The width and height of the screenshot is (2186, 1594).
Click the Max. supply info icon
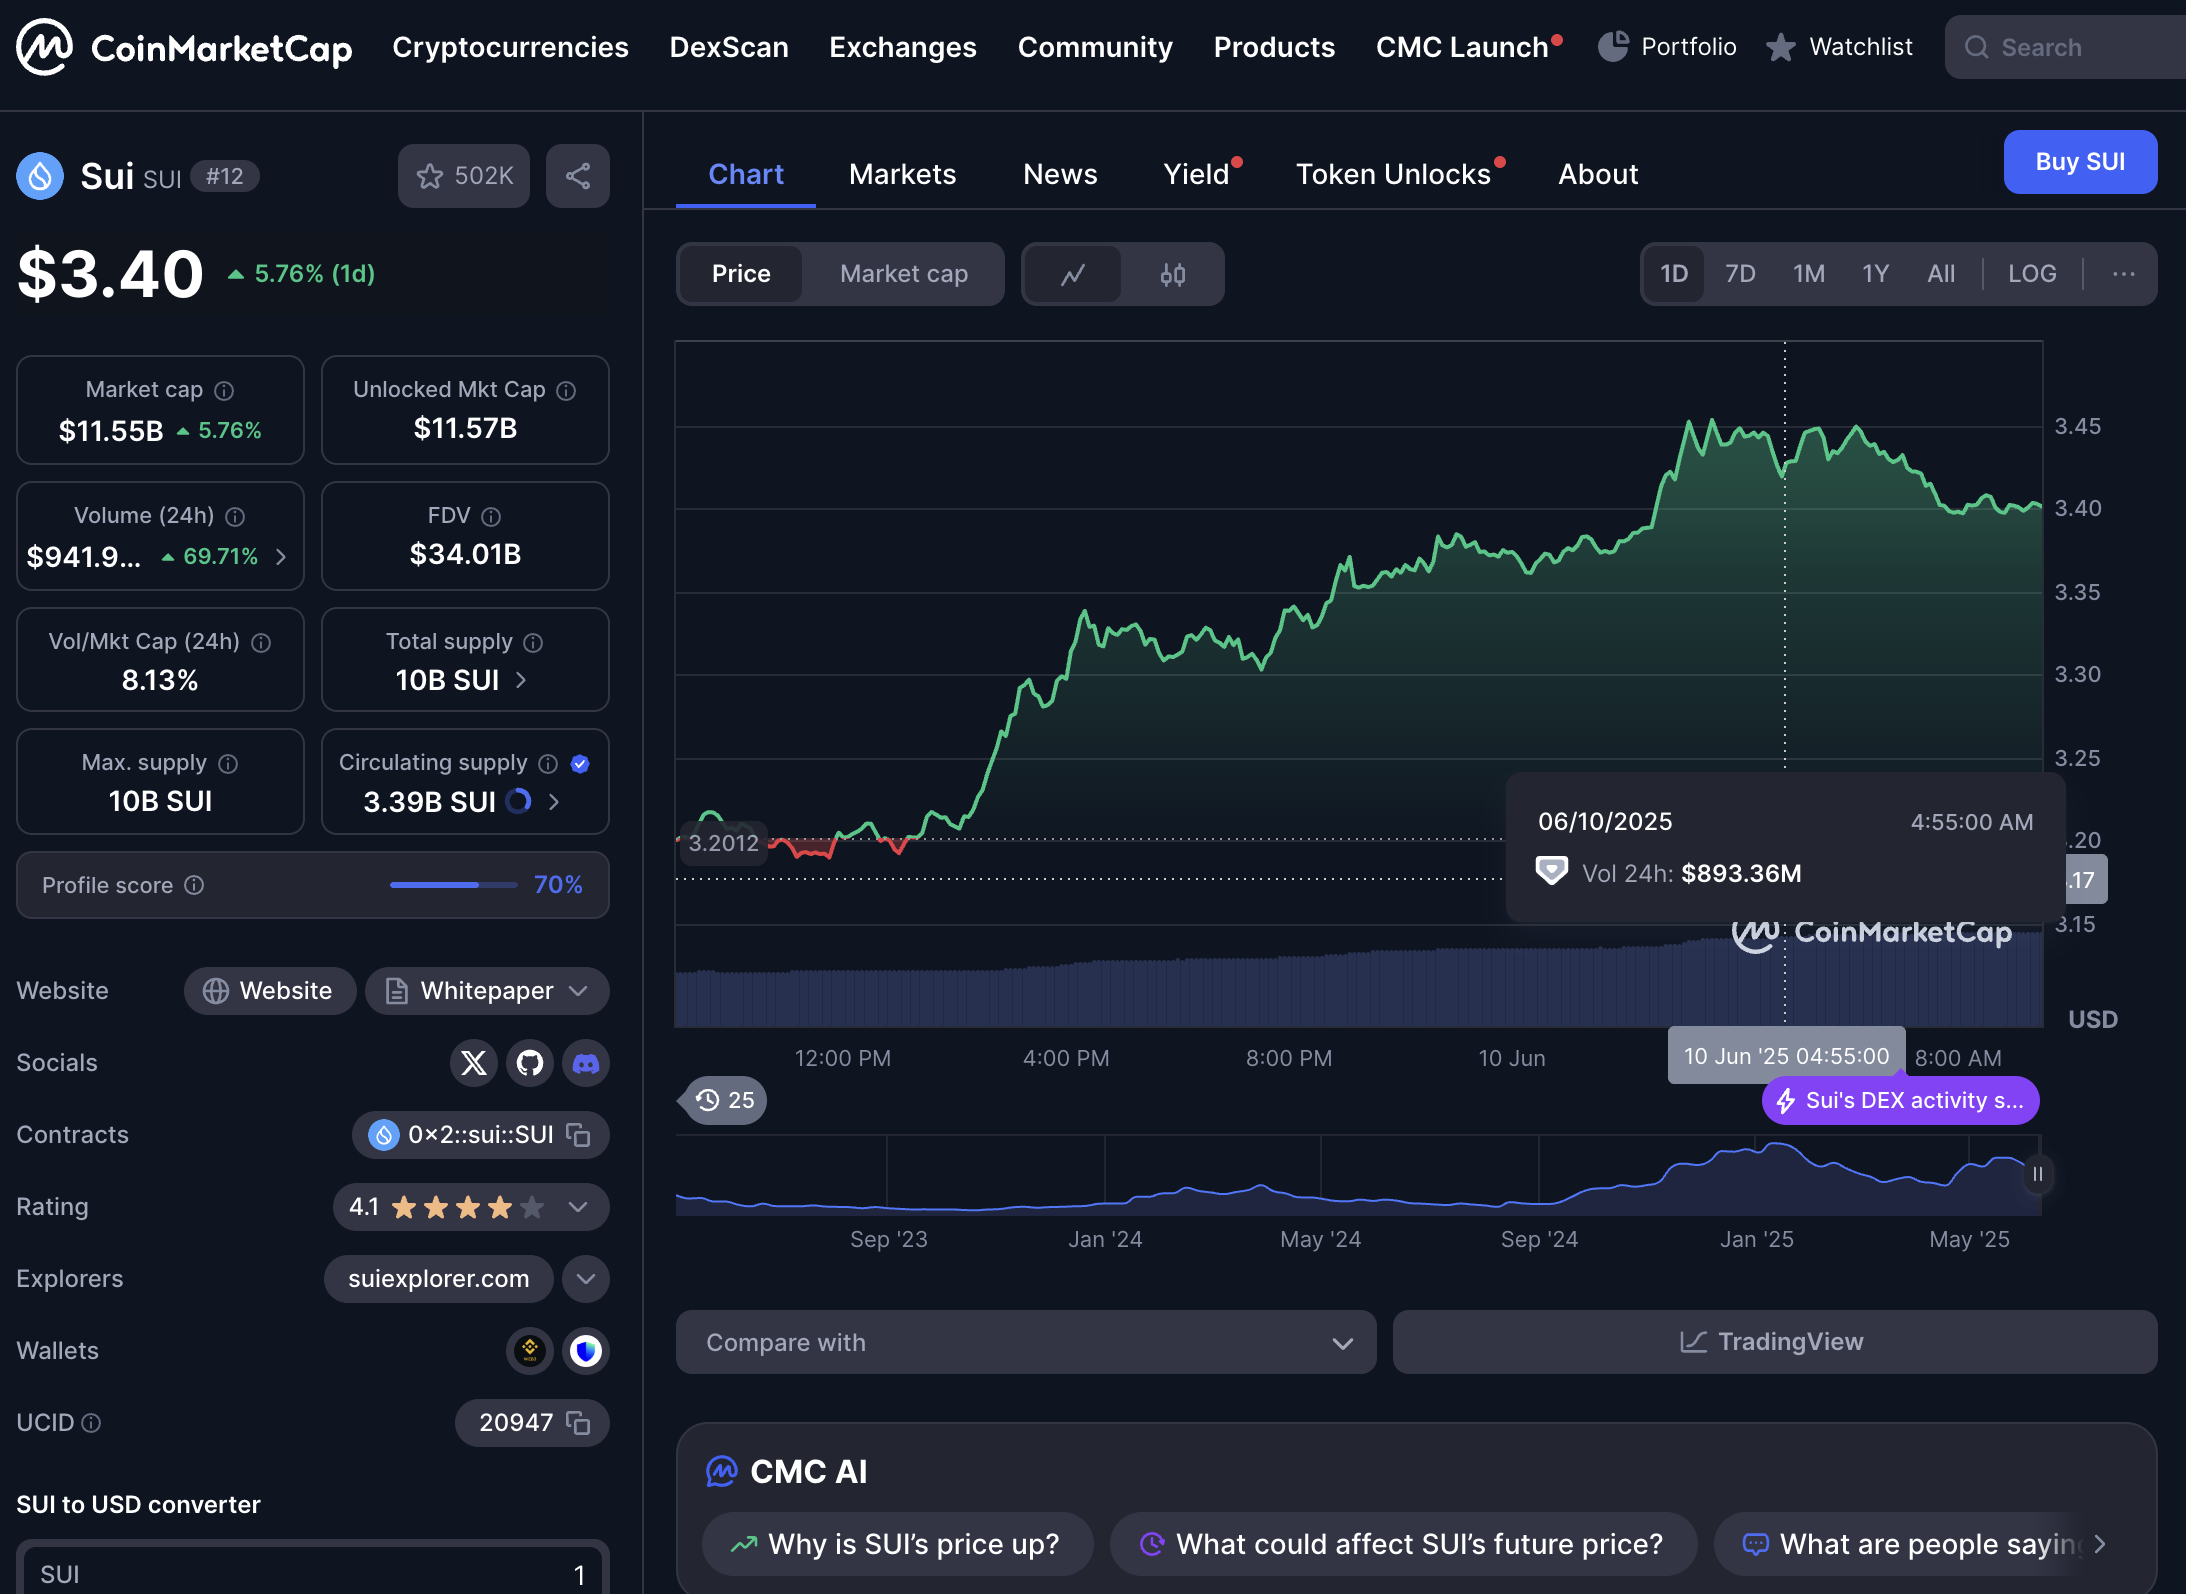coord(228,764)
